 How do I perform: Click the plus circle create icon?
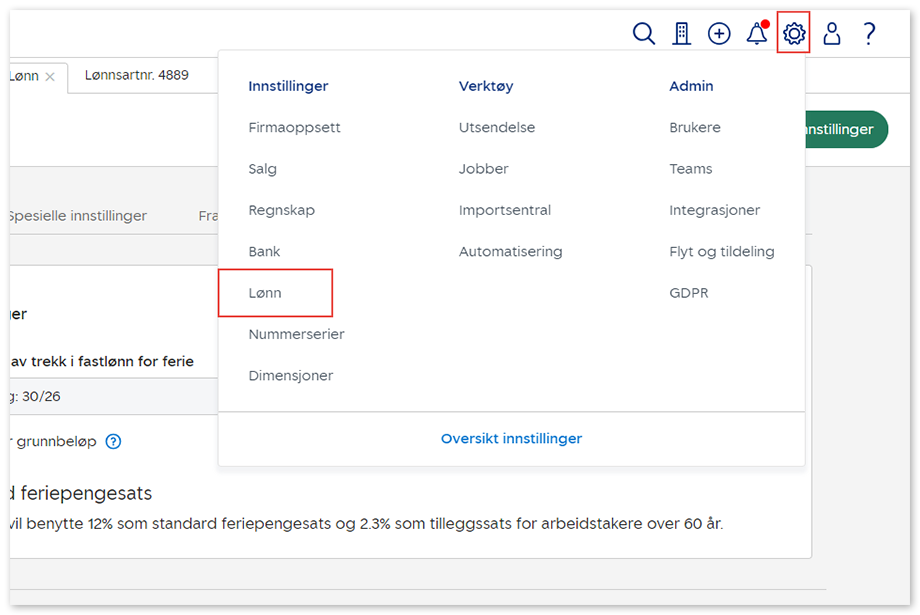coord(719,34)
